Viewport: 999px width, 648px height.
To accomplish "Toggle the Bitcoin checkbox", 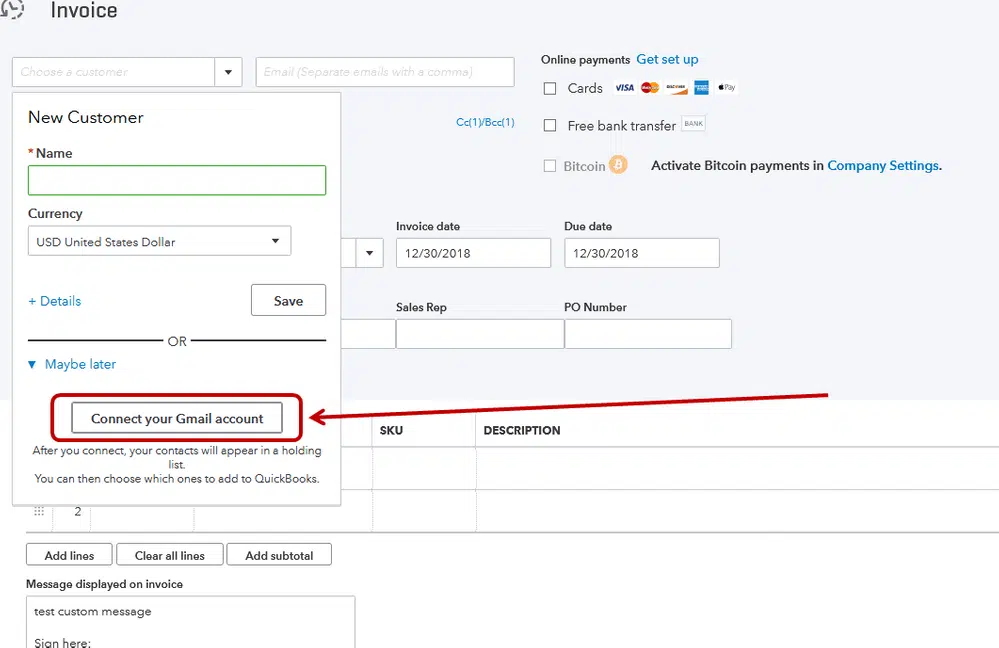I will (x=550, y=166).
